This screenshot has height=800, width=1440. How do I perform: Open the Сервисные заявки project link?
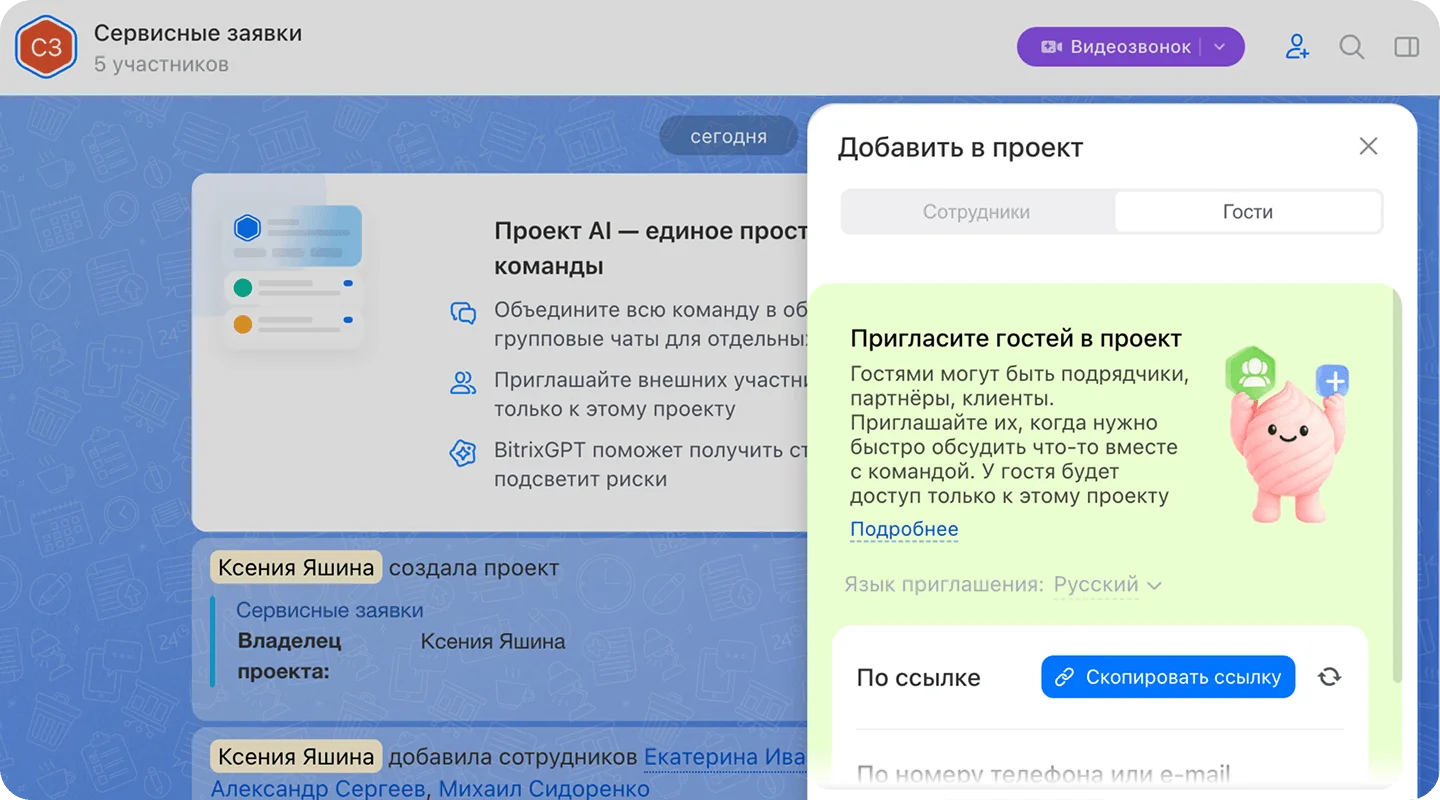point(330,610)
